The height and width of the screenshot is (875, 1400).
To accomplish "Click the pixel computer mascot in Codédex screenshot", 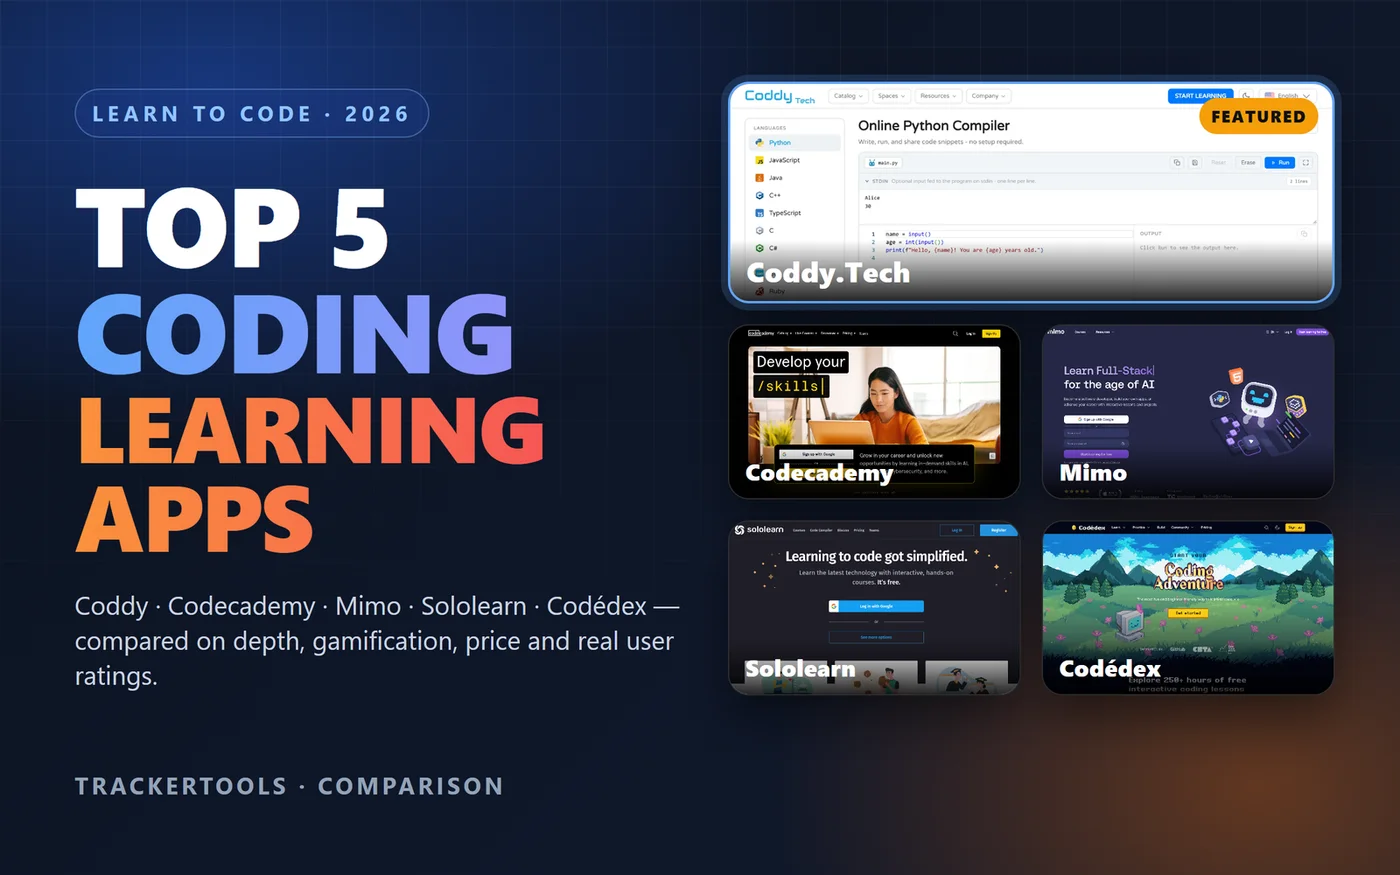I will (1129, 623).
